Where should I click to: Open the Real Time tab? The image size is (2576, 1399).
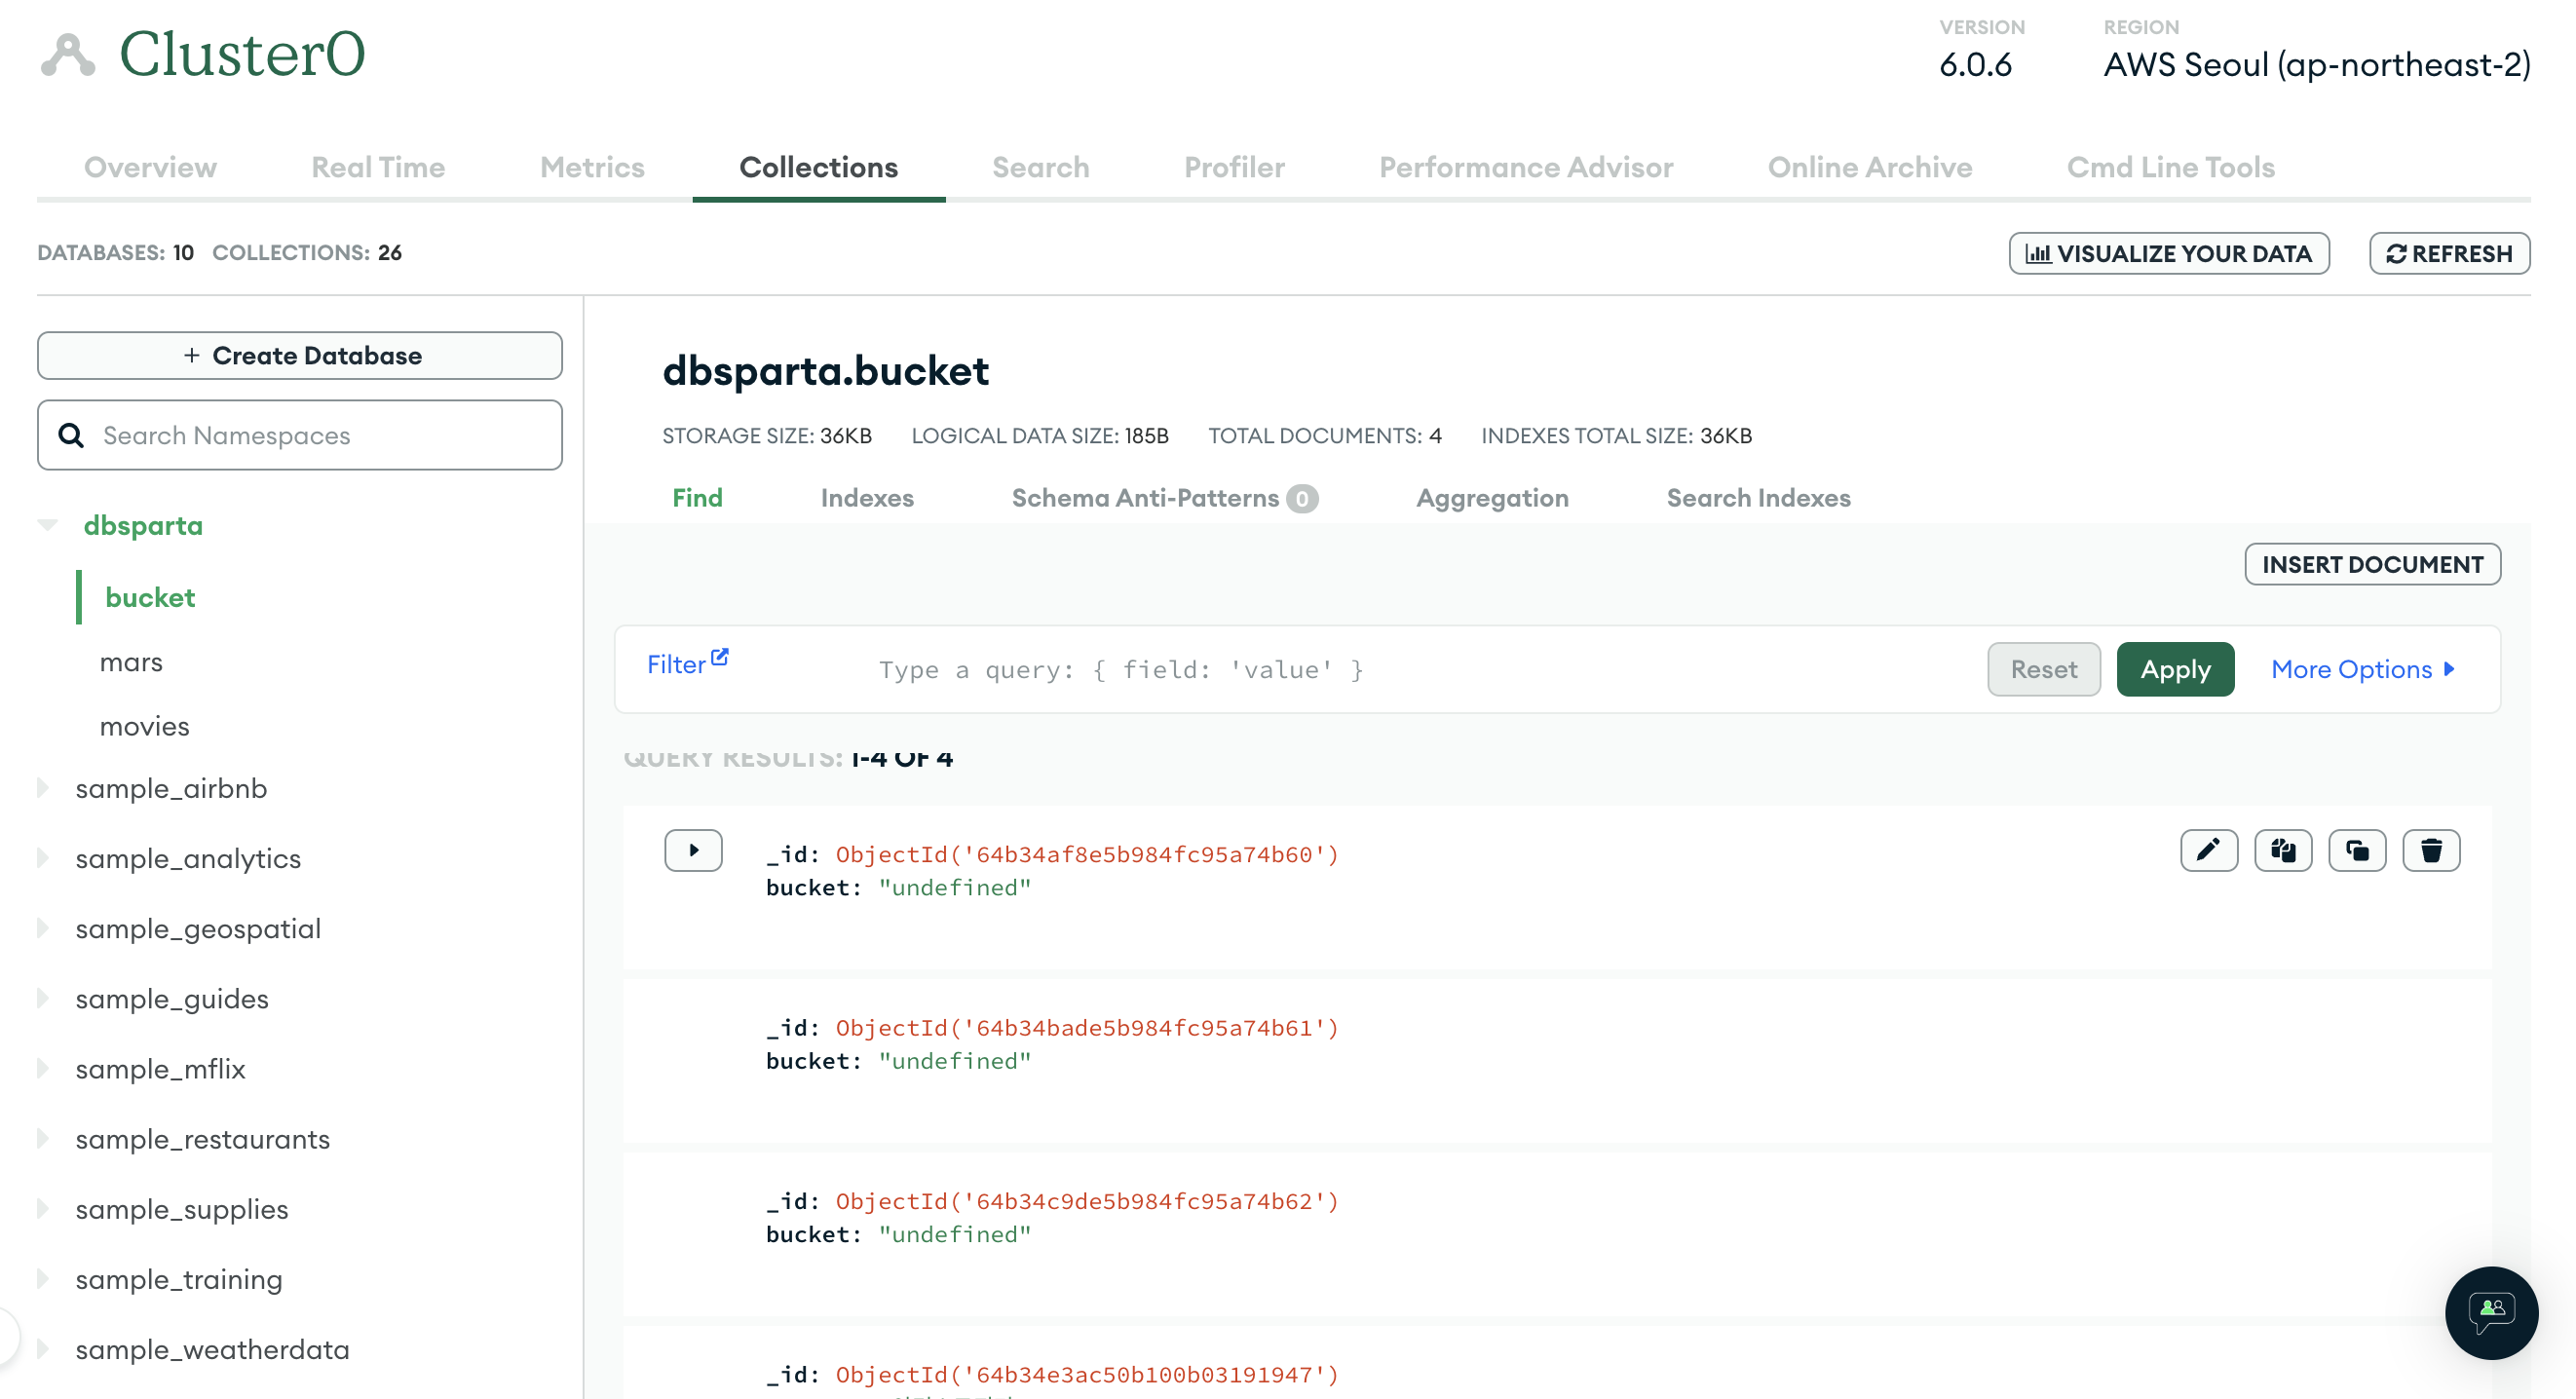point(378,167)
